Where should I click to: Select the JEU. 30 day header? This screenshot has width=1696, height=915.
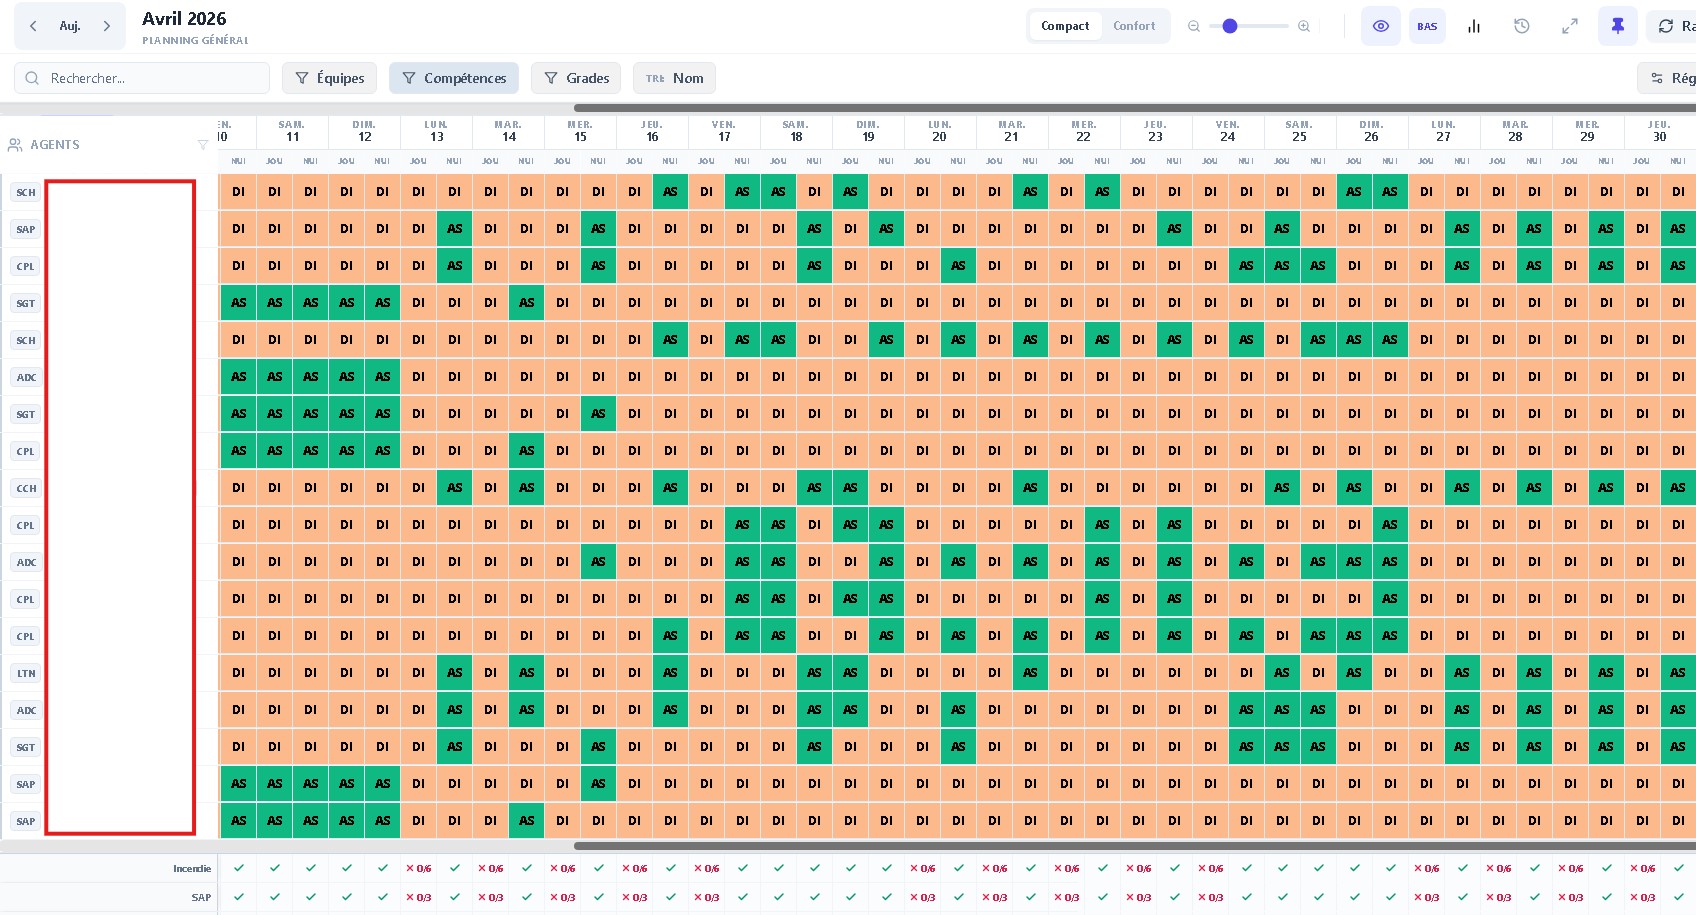pyautogui.click(x=1660, y=131)
